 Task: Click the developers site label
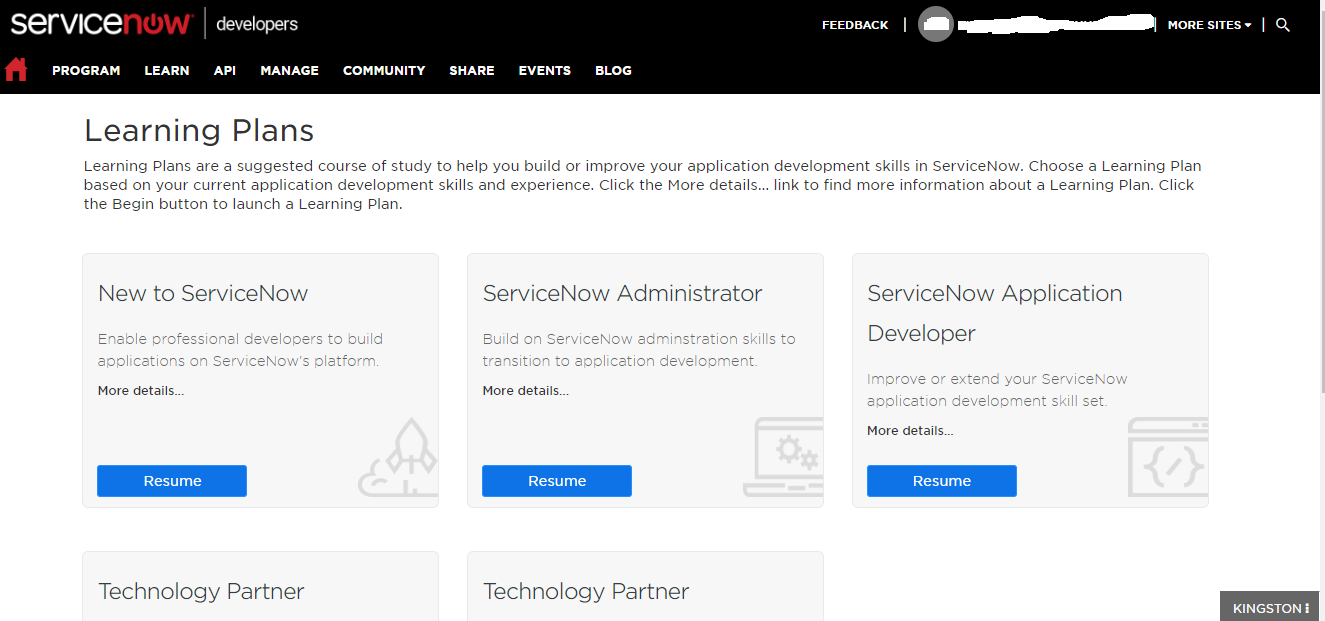click(x=257, y=24)
